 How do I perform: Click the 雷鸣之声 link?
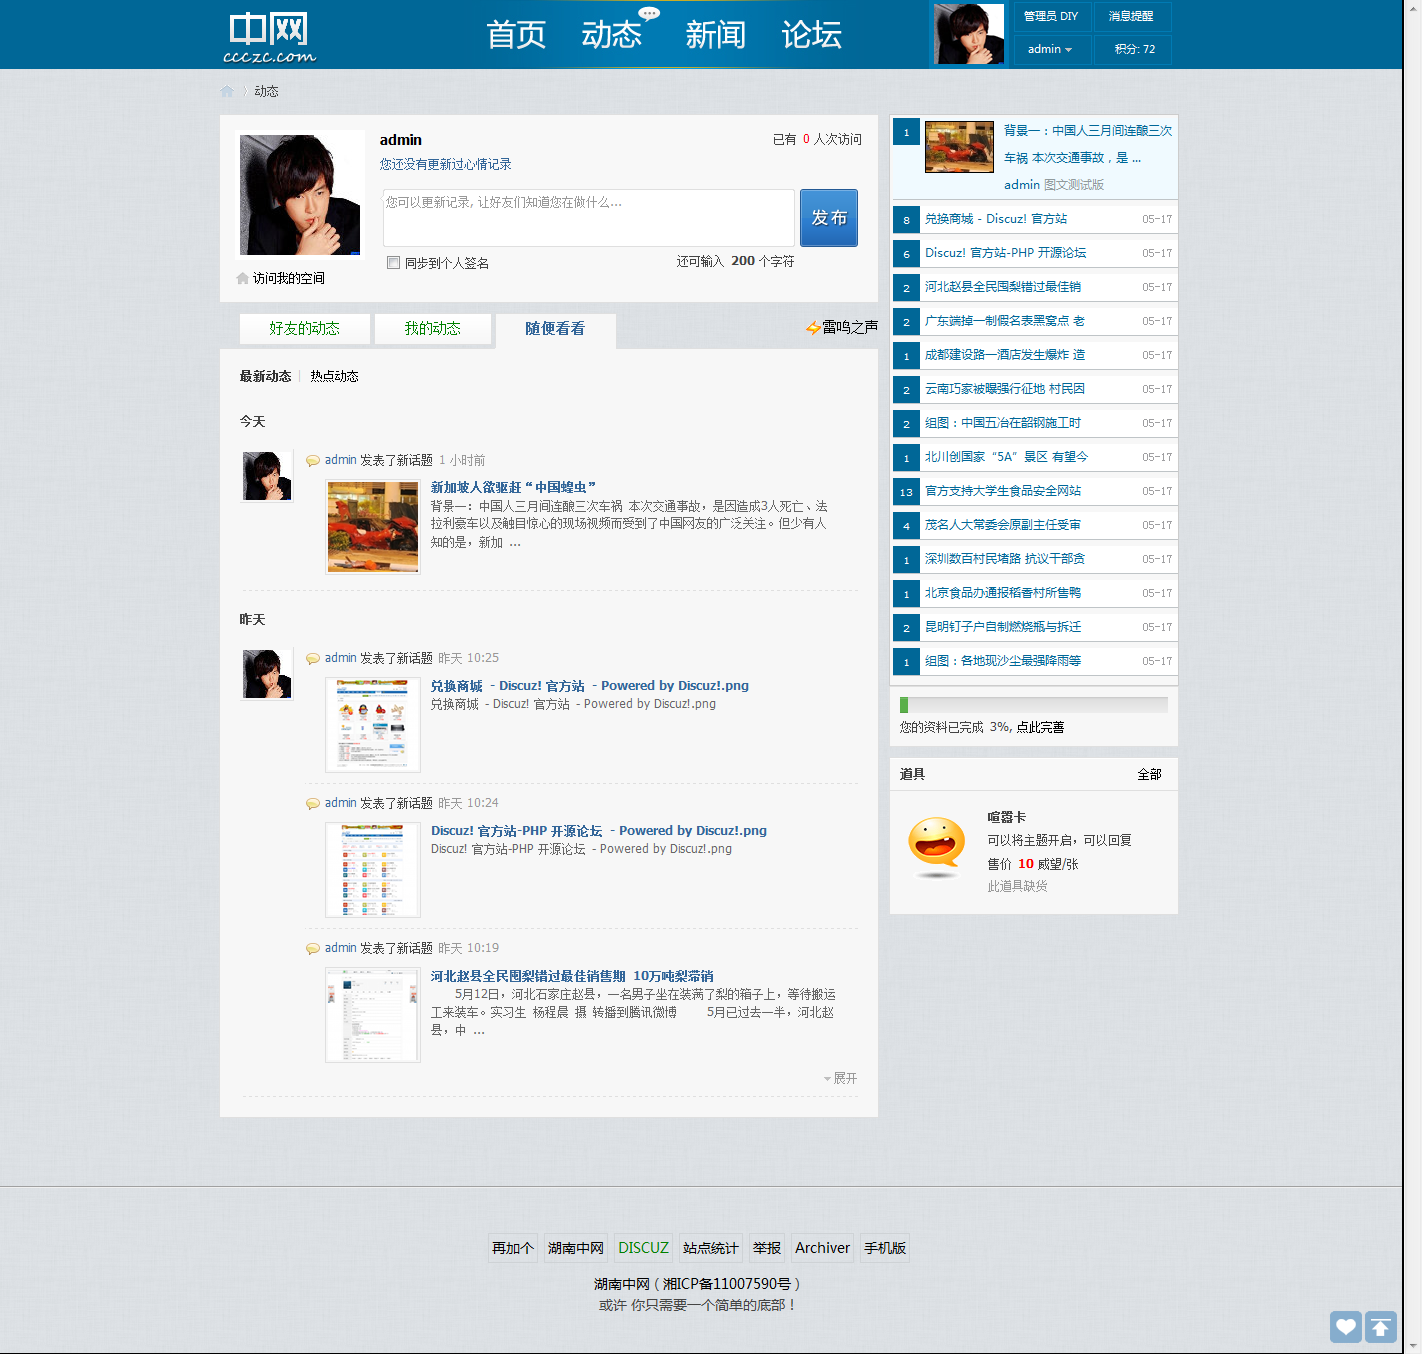point(850,327)
